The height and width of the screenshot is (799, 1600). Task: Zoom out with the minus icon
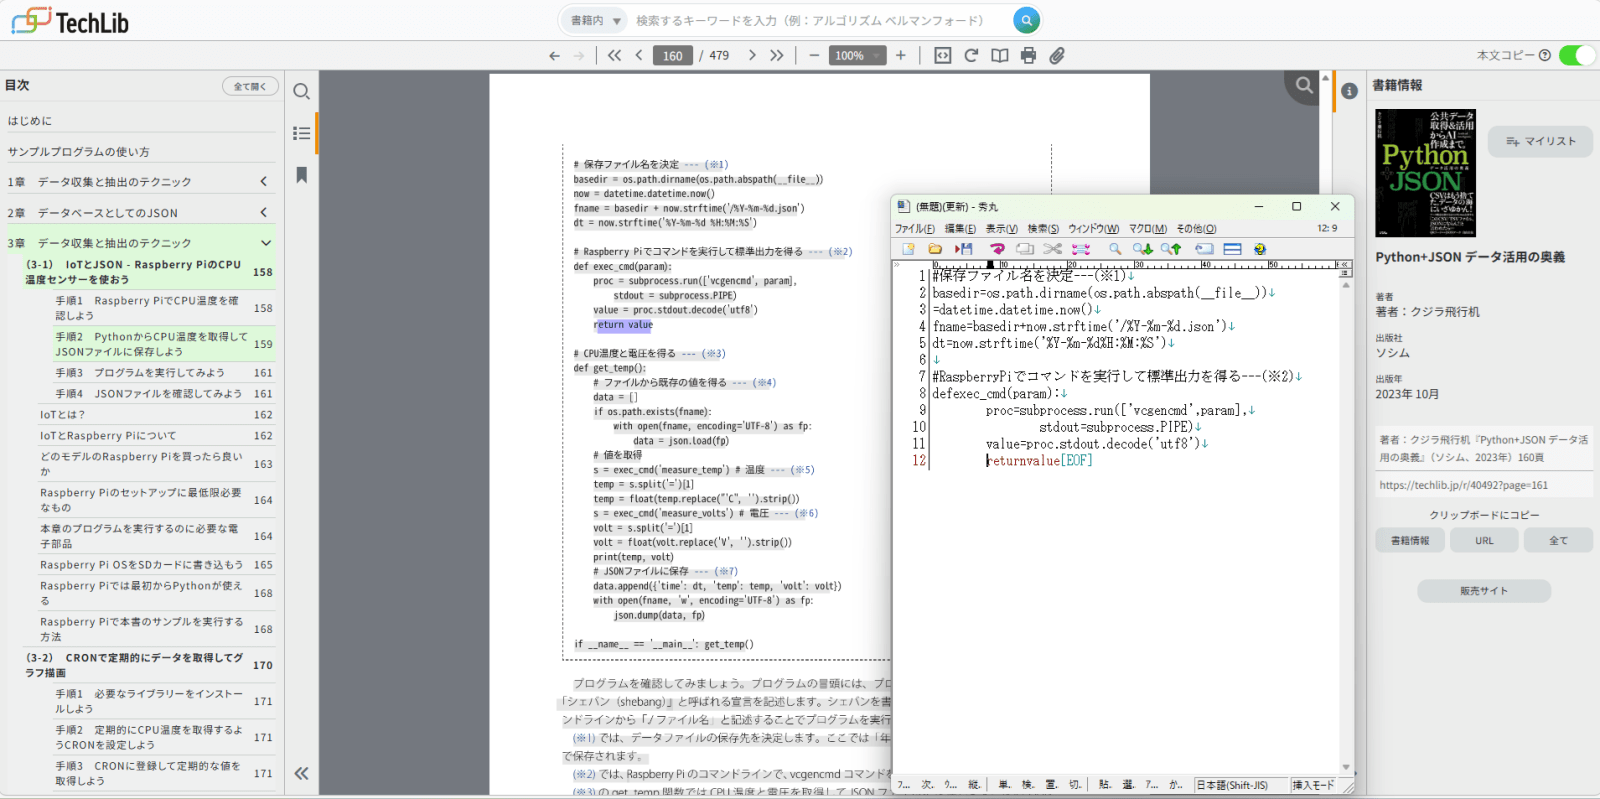click(814, 56)
